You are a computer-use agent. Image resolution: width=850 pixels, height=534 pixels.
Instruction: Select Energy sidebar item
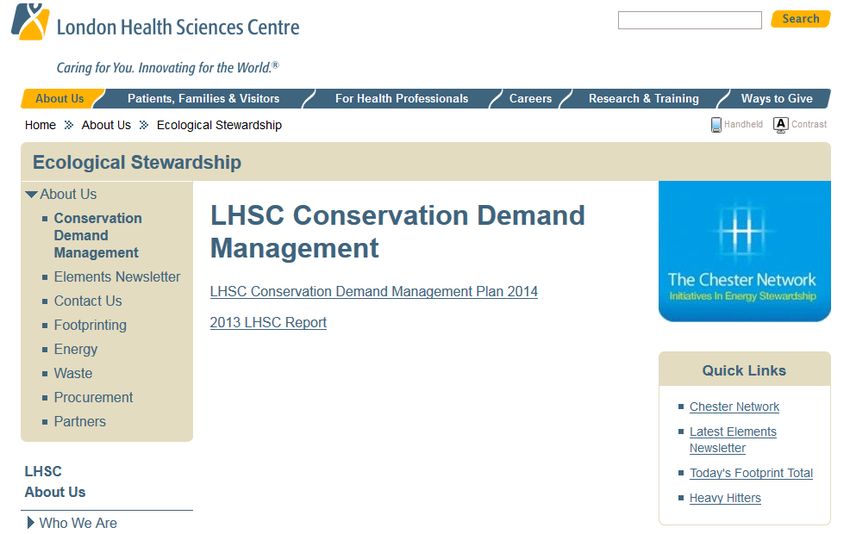[x=76, y=349]
